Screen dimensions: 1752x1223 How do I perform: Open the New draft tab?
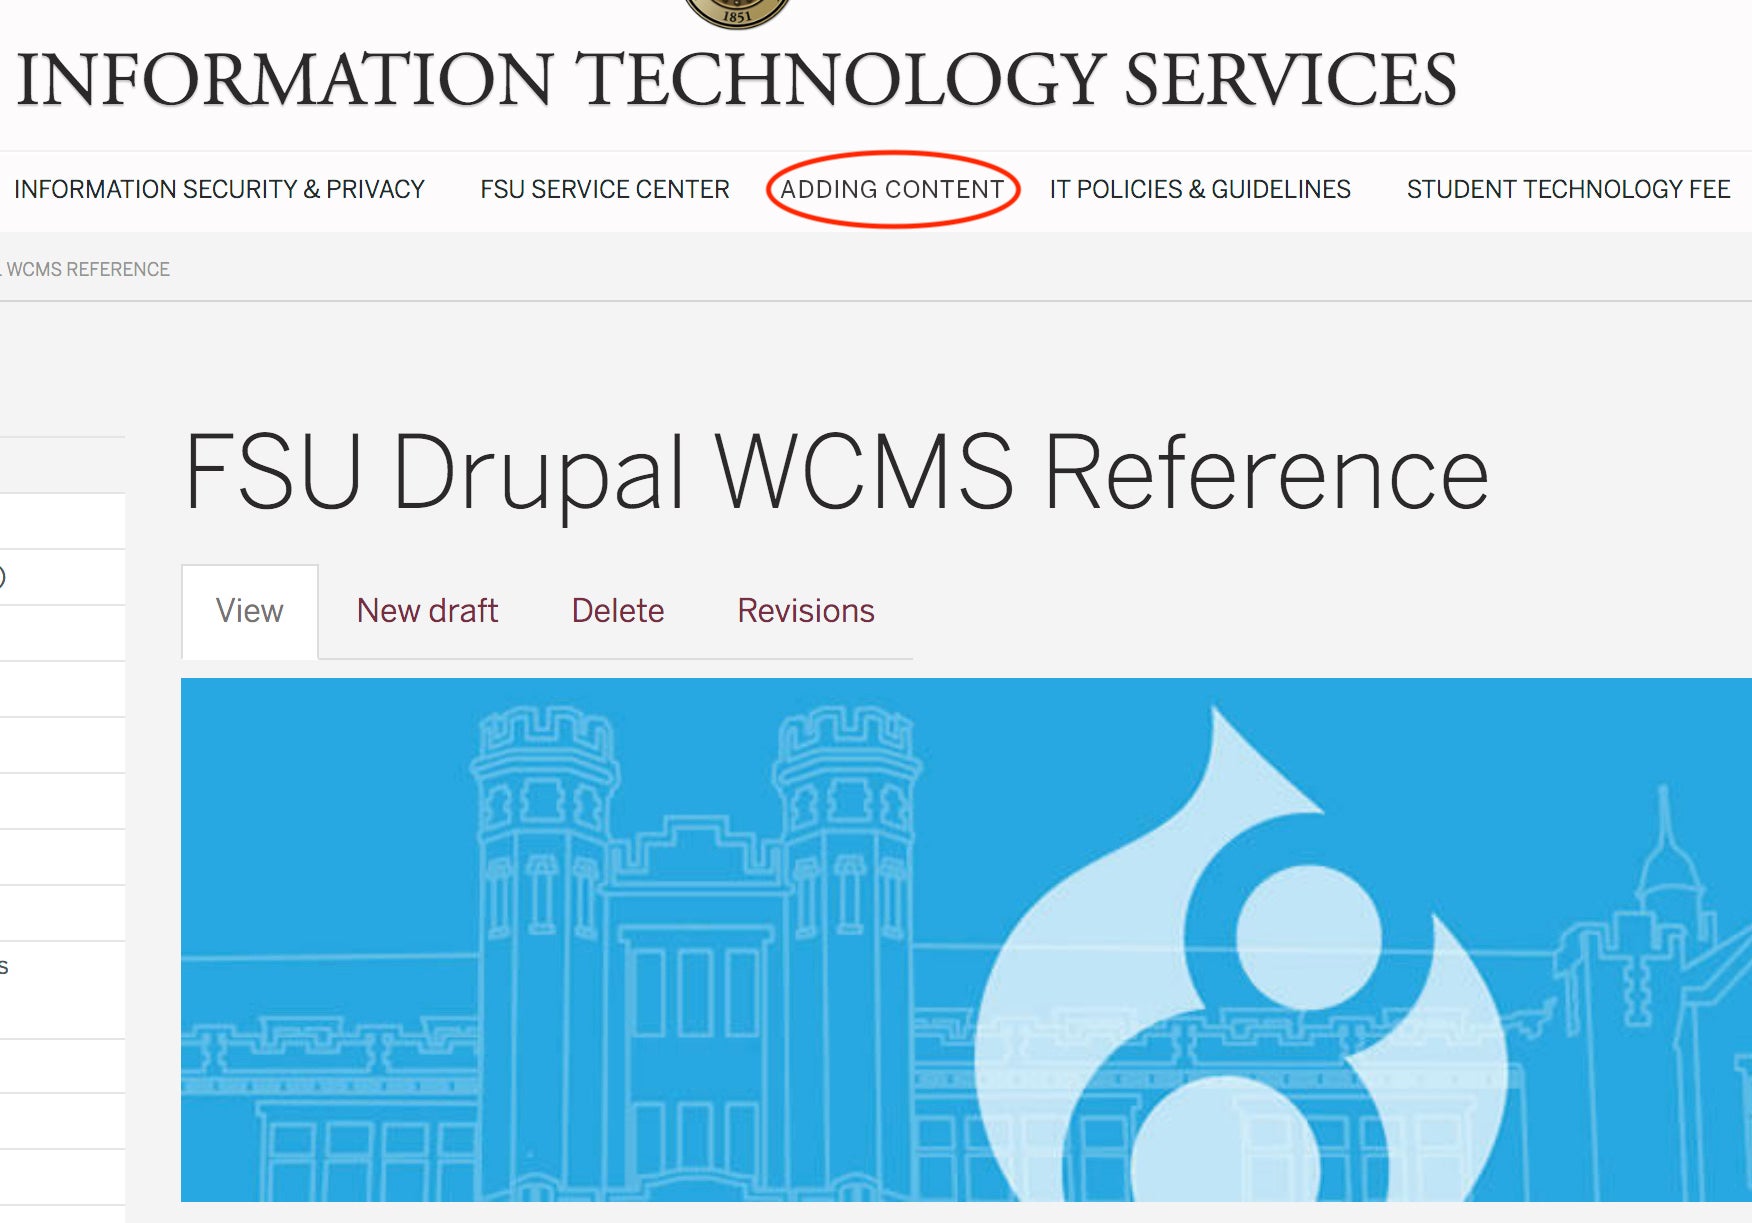coord(427,611)
